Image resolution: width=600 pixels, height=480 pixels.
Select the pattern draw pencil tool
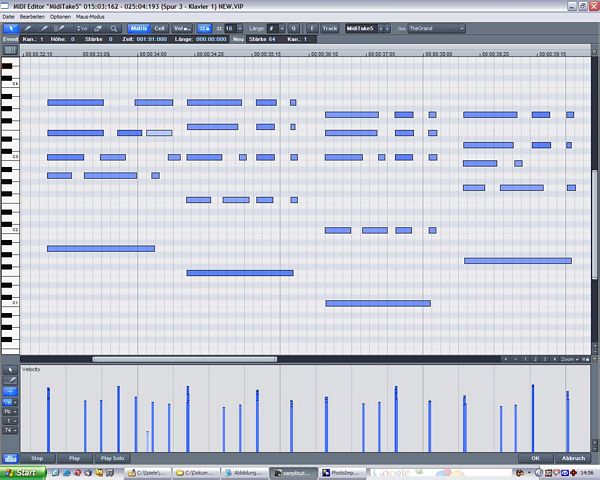pos(60,28)
